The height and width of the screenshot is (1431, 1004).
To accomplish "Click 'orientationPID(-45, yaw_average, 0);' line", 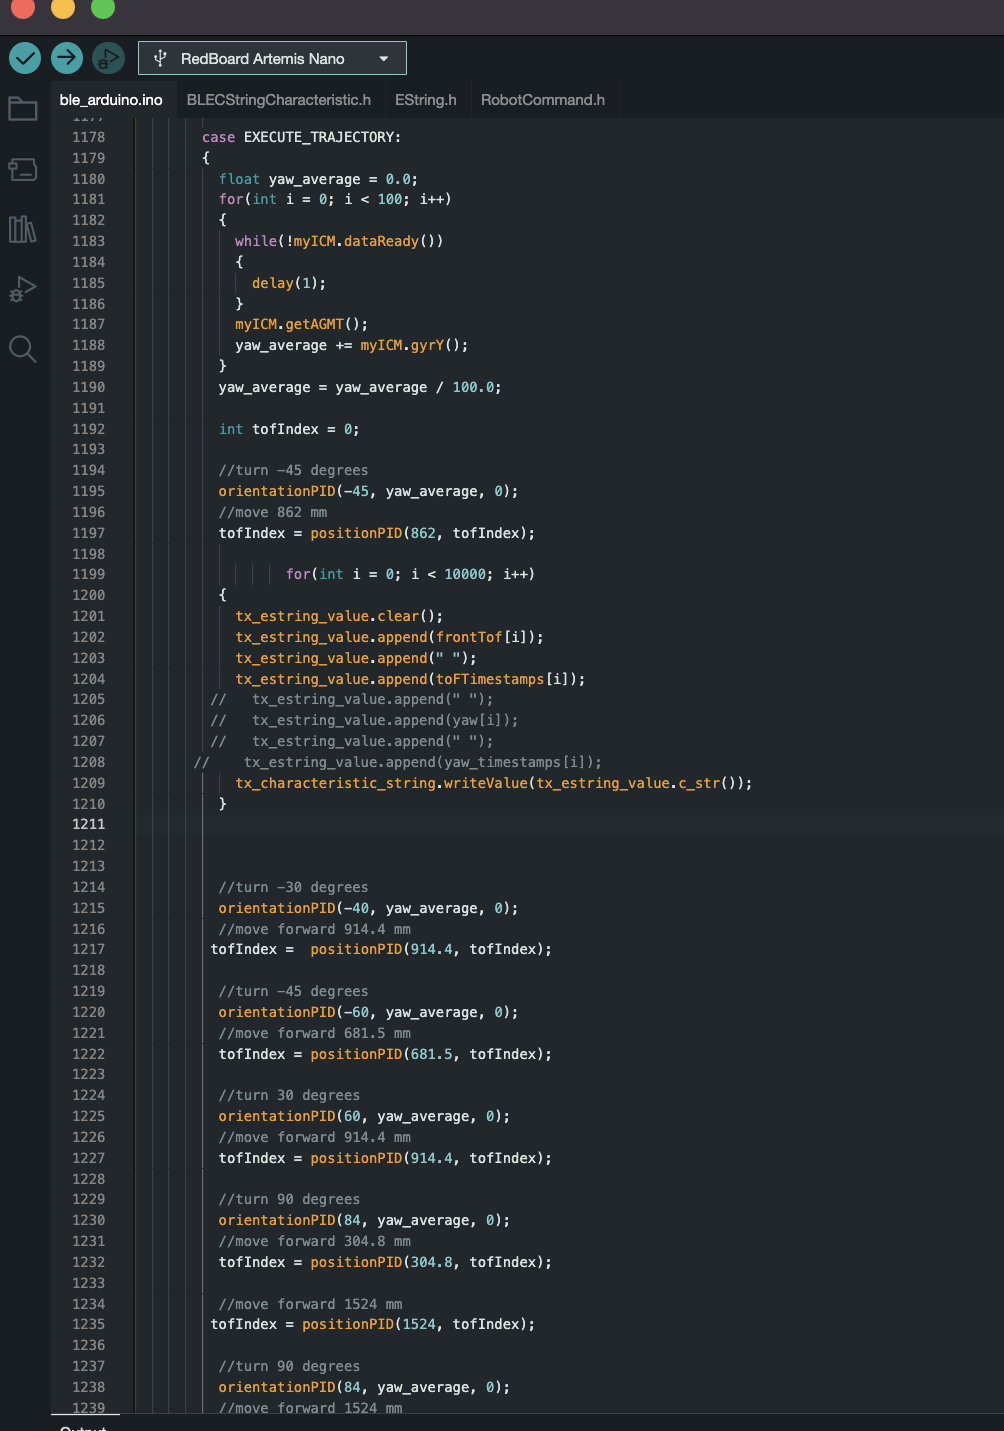I will tap(368, 491).
